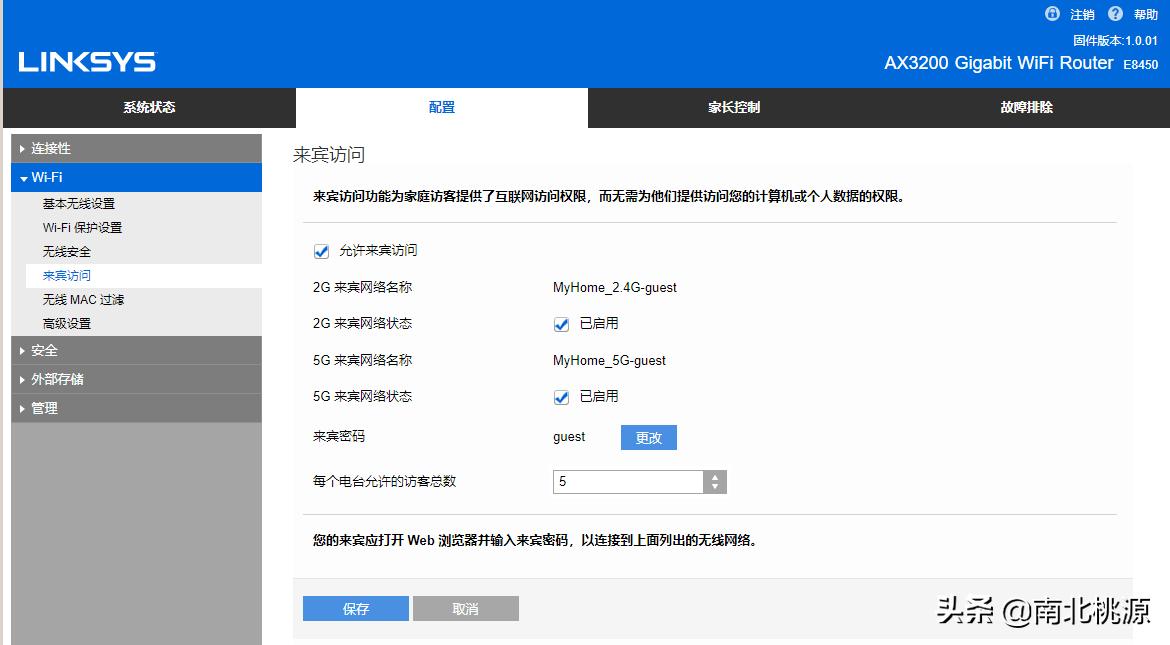Open help via the question mark icon

[1114, 14]
